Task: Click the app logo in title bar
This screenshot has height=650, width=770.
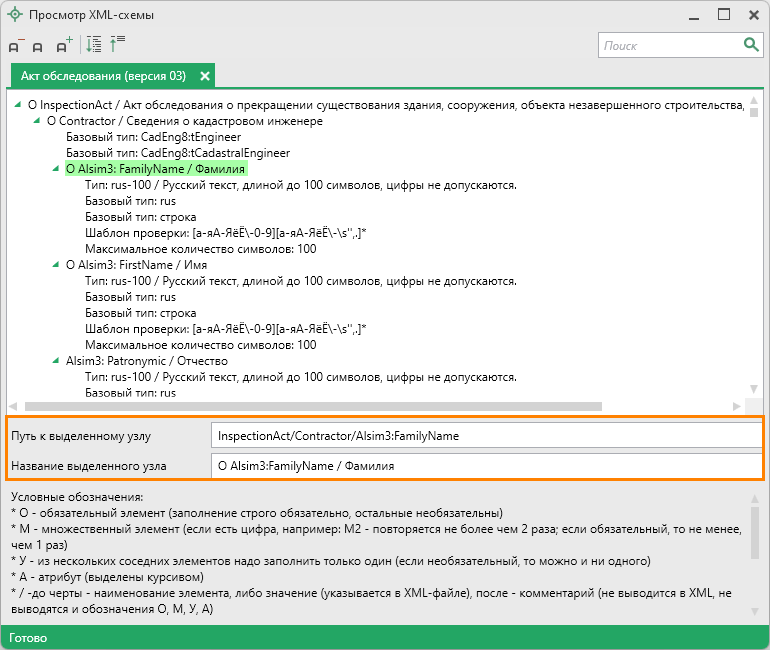Action: [14, 15]
